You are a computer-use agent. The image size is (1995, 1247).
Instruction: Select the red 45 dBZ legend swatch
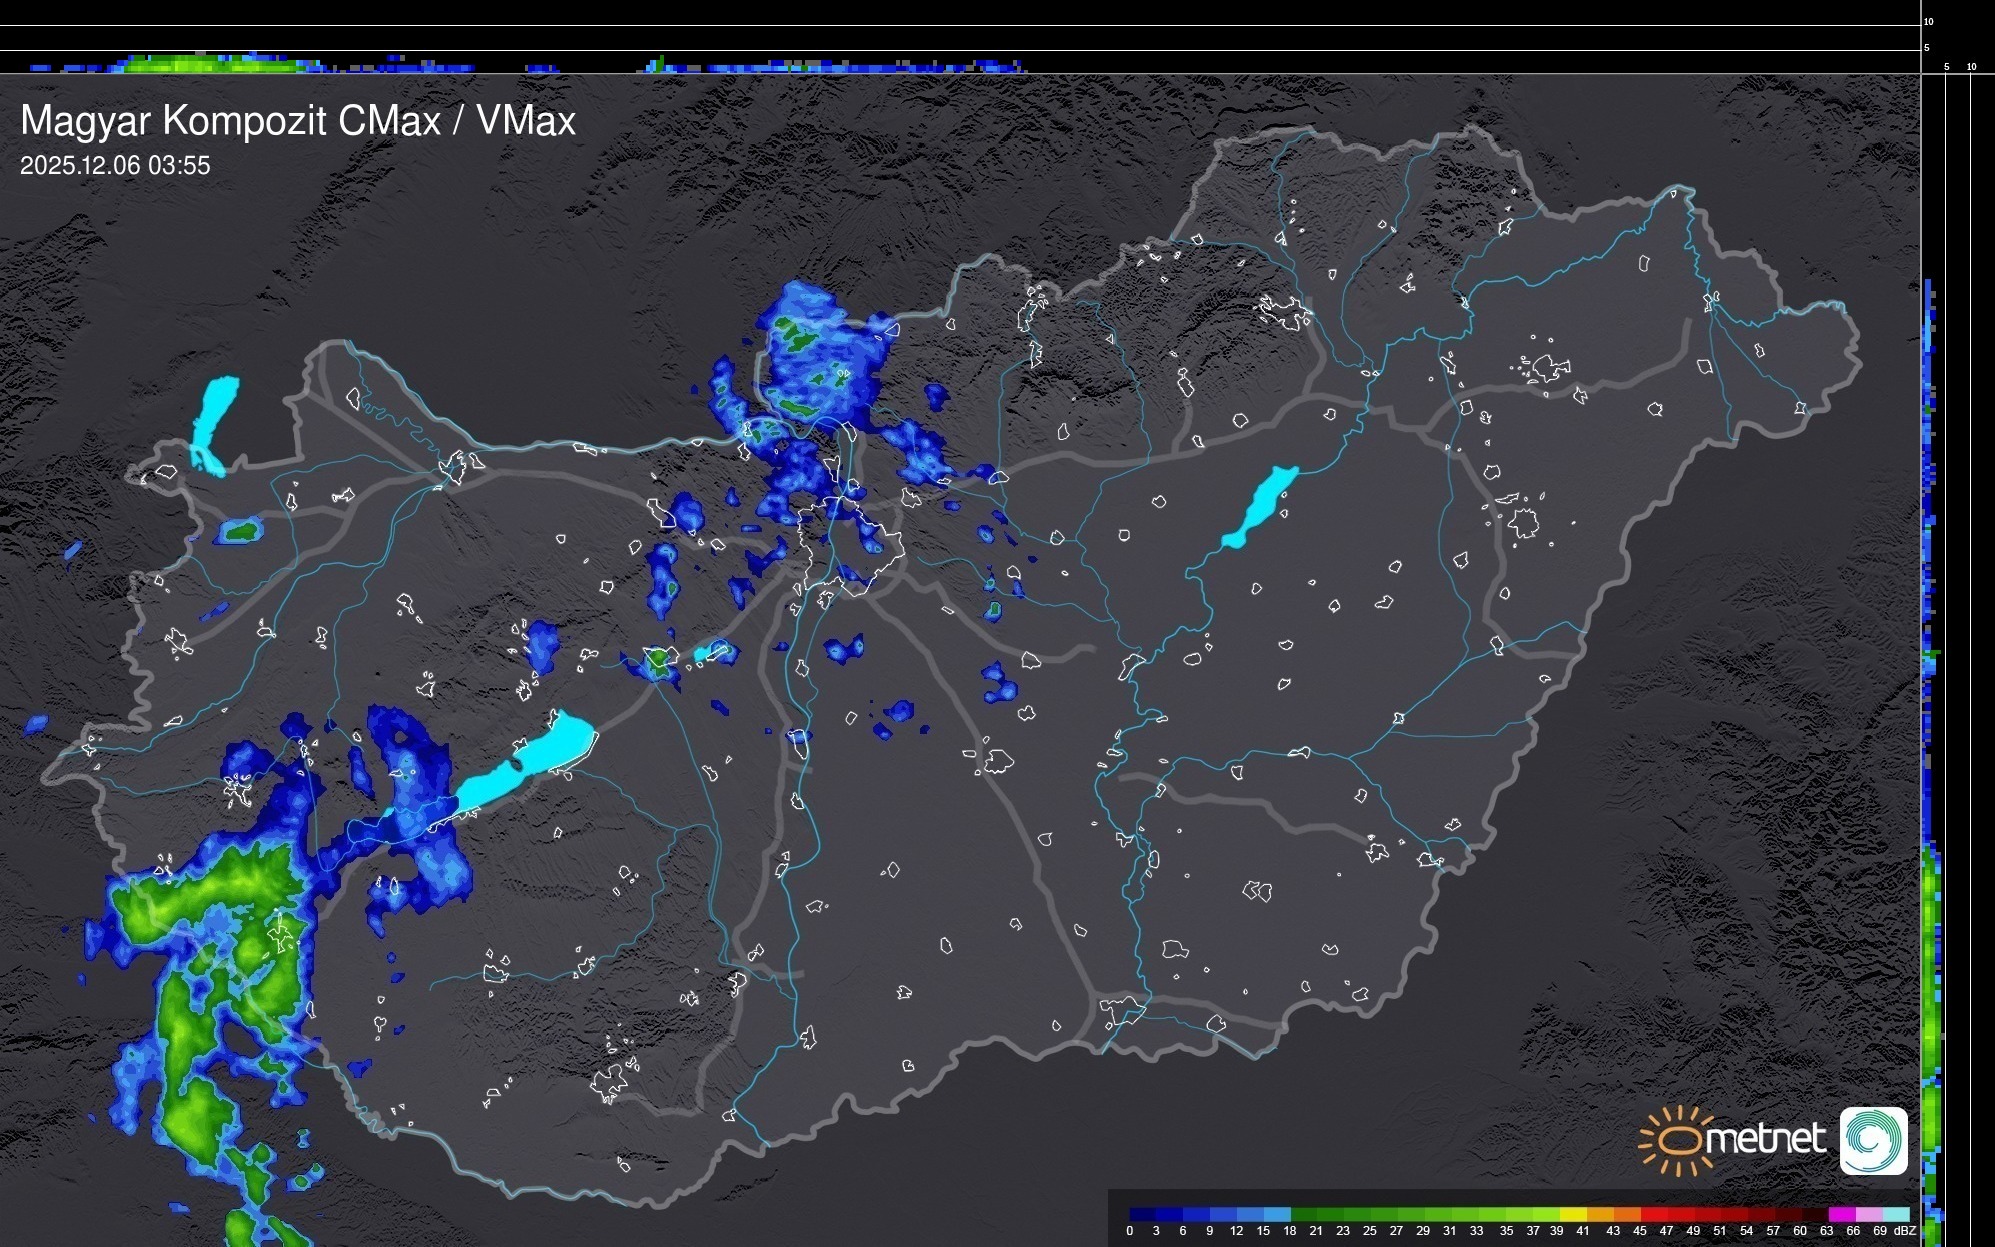(1653, 1214)
